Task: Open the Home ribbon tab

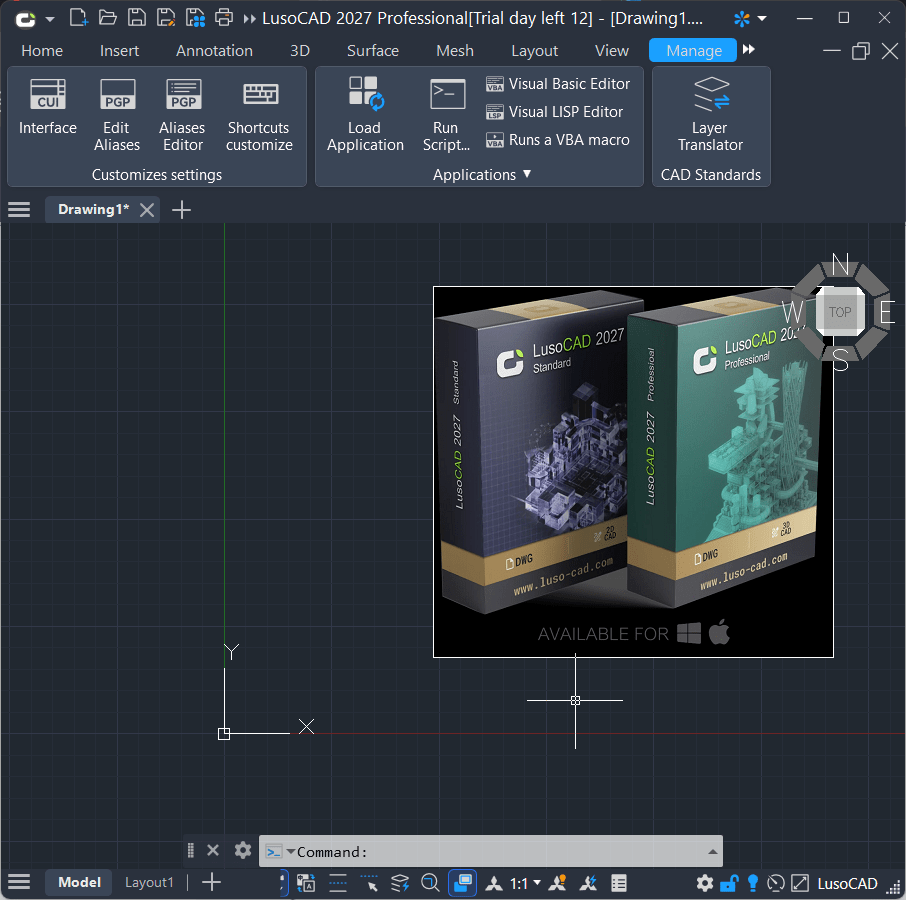Action: pyautogui.click(x=42, y=51)
